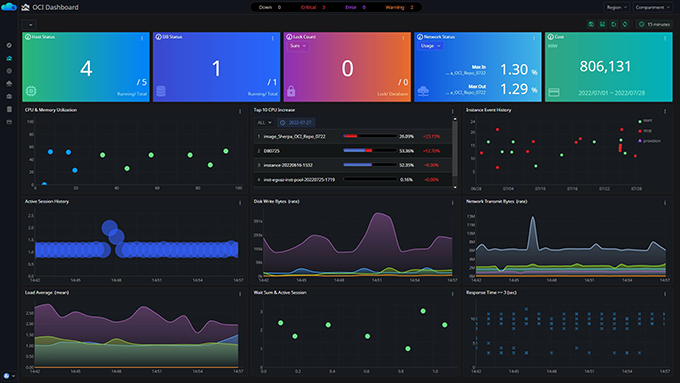Click the rightmost green refresh toolbar icon

(625, 24)
